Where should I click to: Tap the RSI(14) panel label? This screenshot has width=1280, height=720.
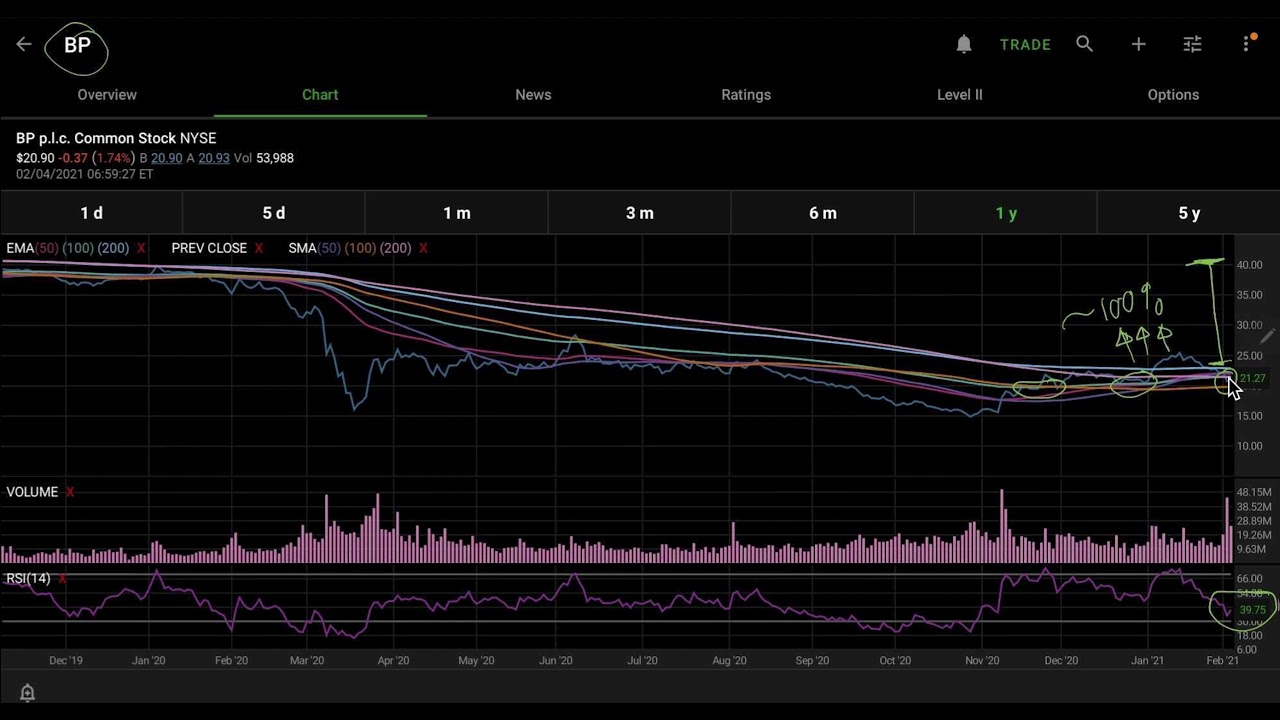click(28, 579)
